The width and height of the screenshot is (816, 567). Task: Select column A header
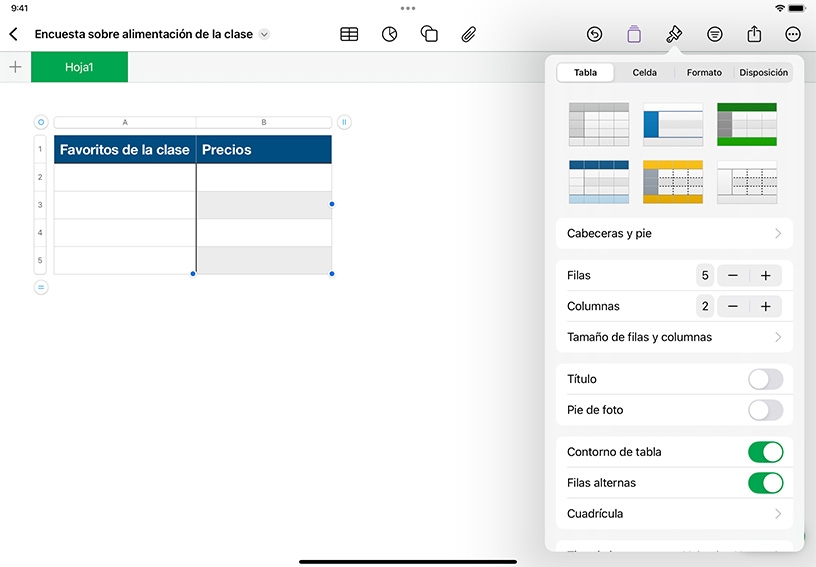point(125,122)
